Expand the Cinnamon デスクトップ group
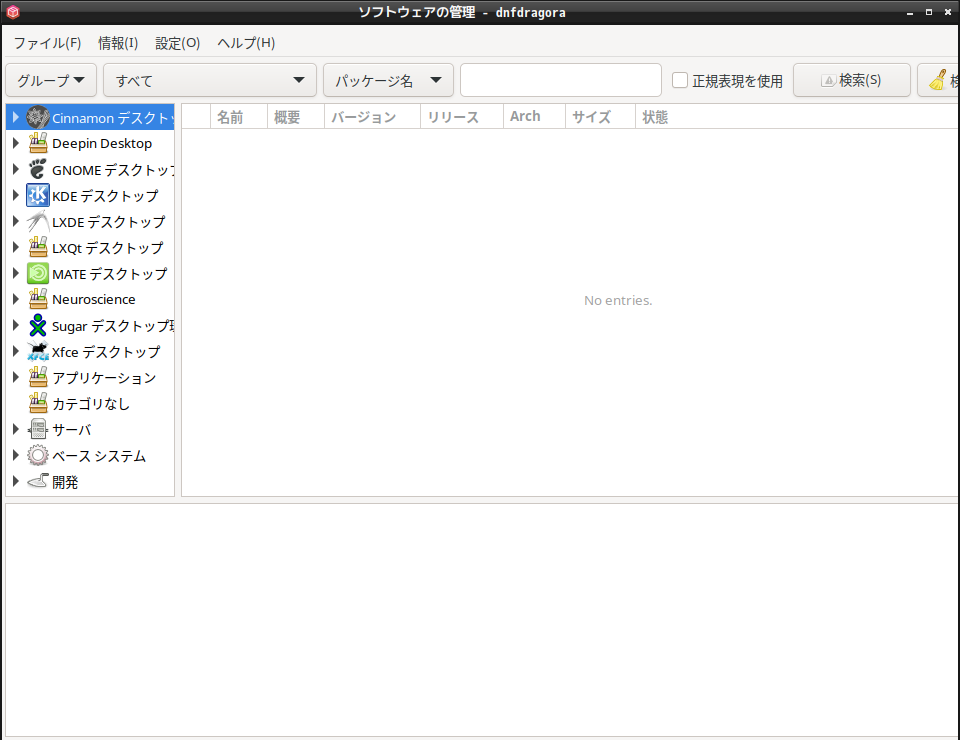The image size is (960, 740). (16, 117)
